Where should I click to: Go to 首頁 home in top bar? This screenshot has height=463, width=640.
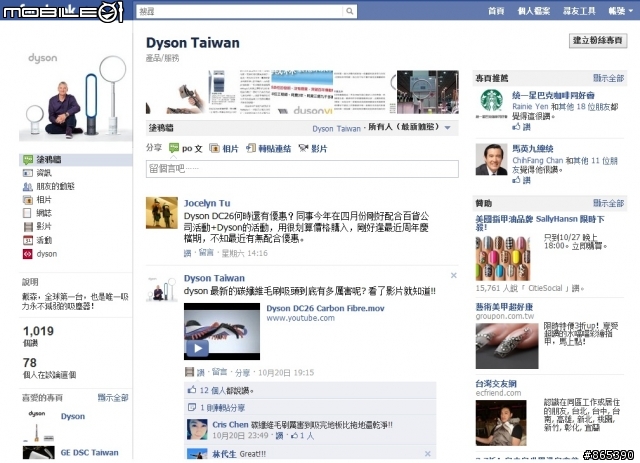tap(496, 11)
